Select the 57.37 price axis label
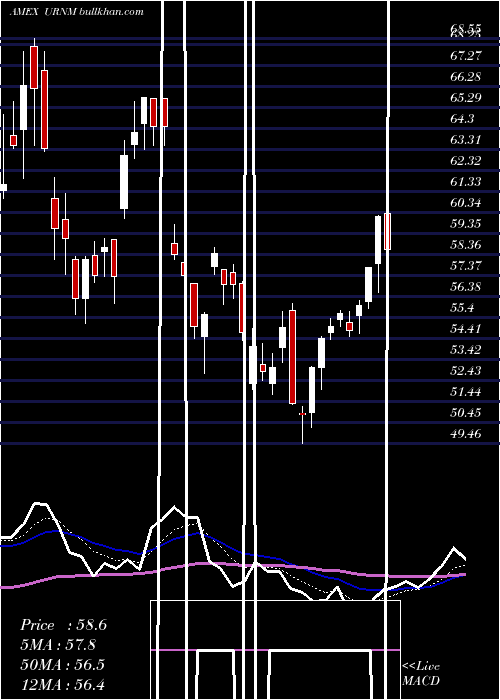500x700 pixels. pyautogui.click(x=466, y=265)
